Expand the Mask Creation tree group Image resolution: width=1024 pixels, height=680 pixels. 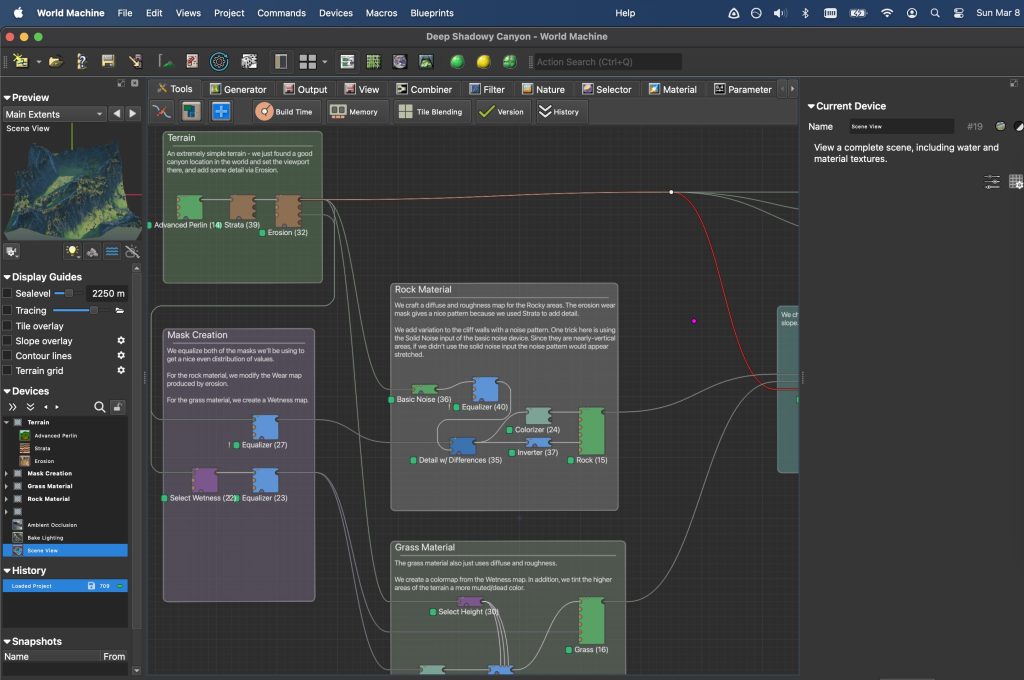pyautogui.click(x=7, y=474)
